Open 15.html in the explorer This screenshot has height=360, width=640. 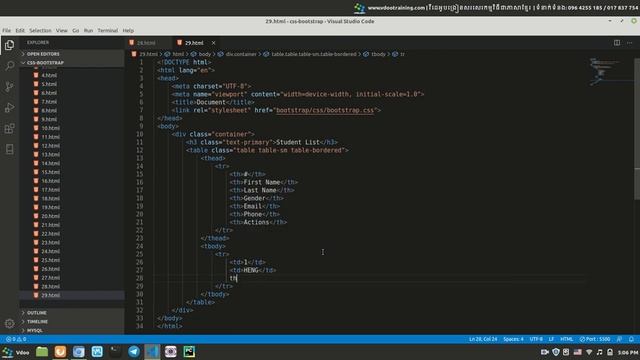click(50, 172)
